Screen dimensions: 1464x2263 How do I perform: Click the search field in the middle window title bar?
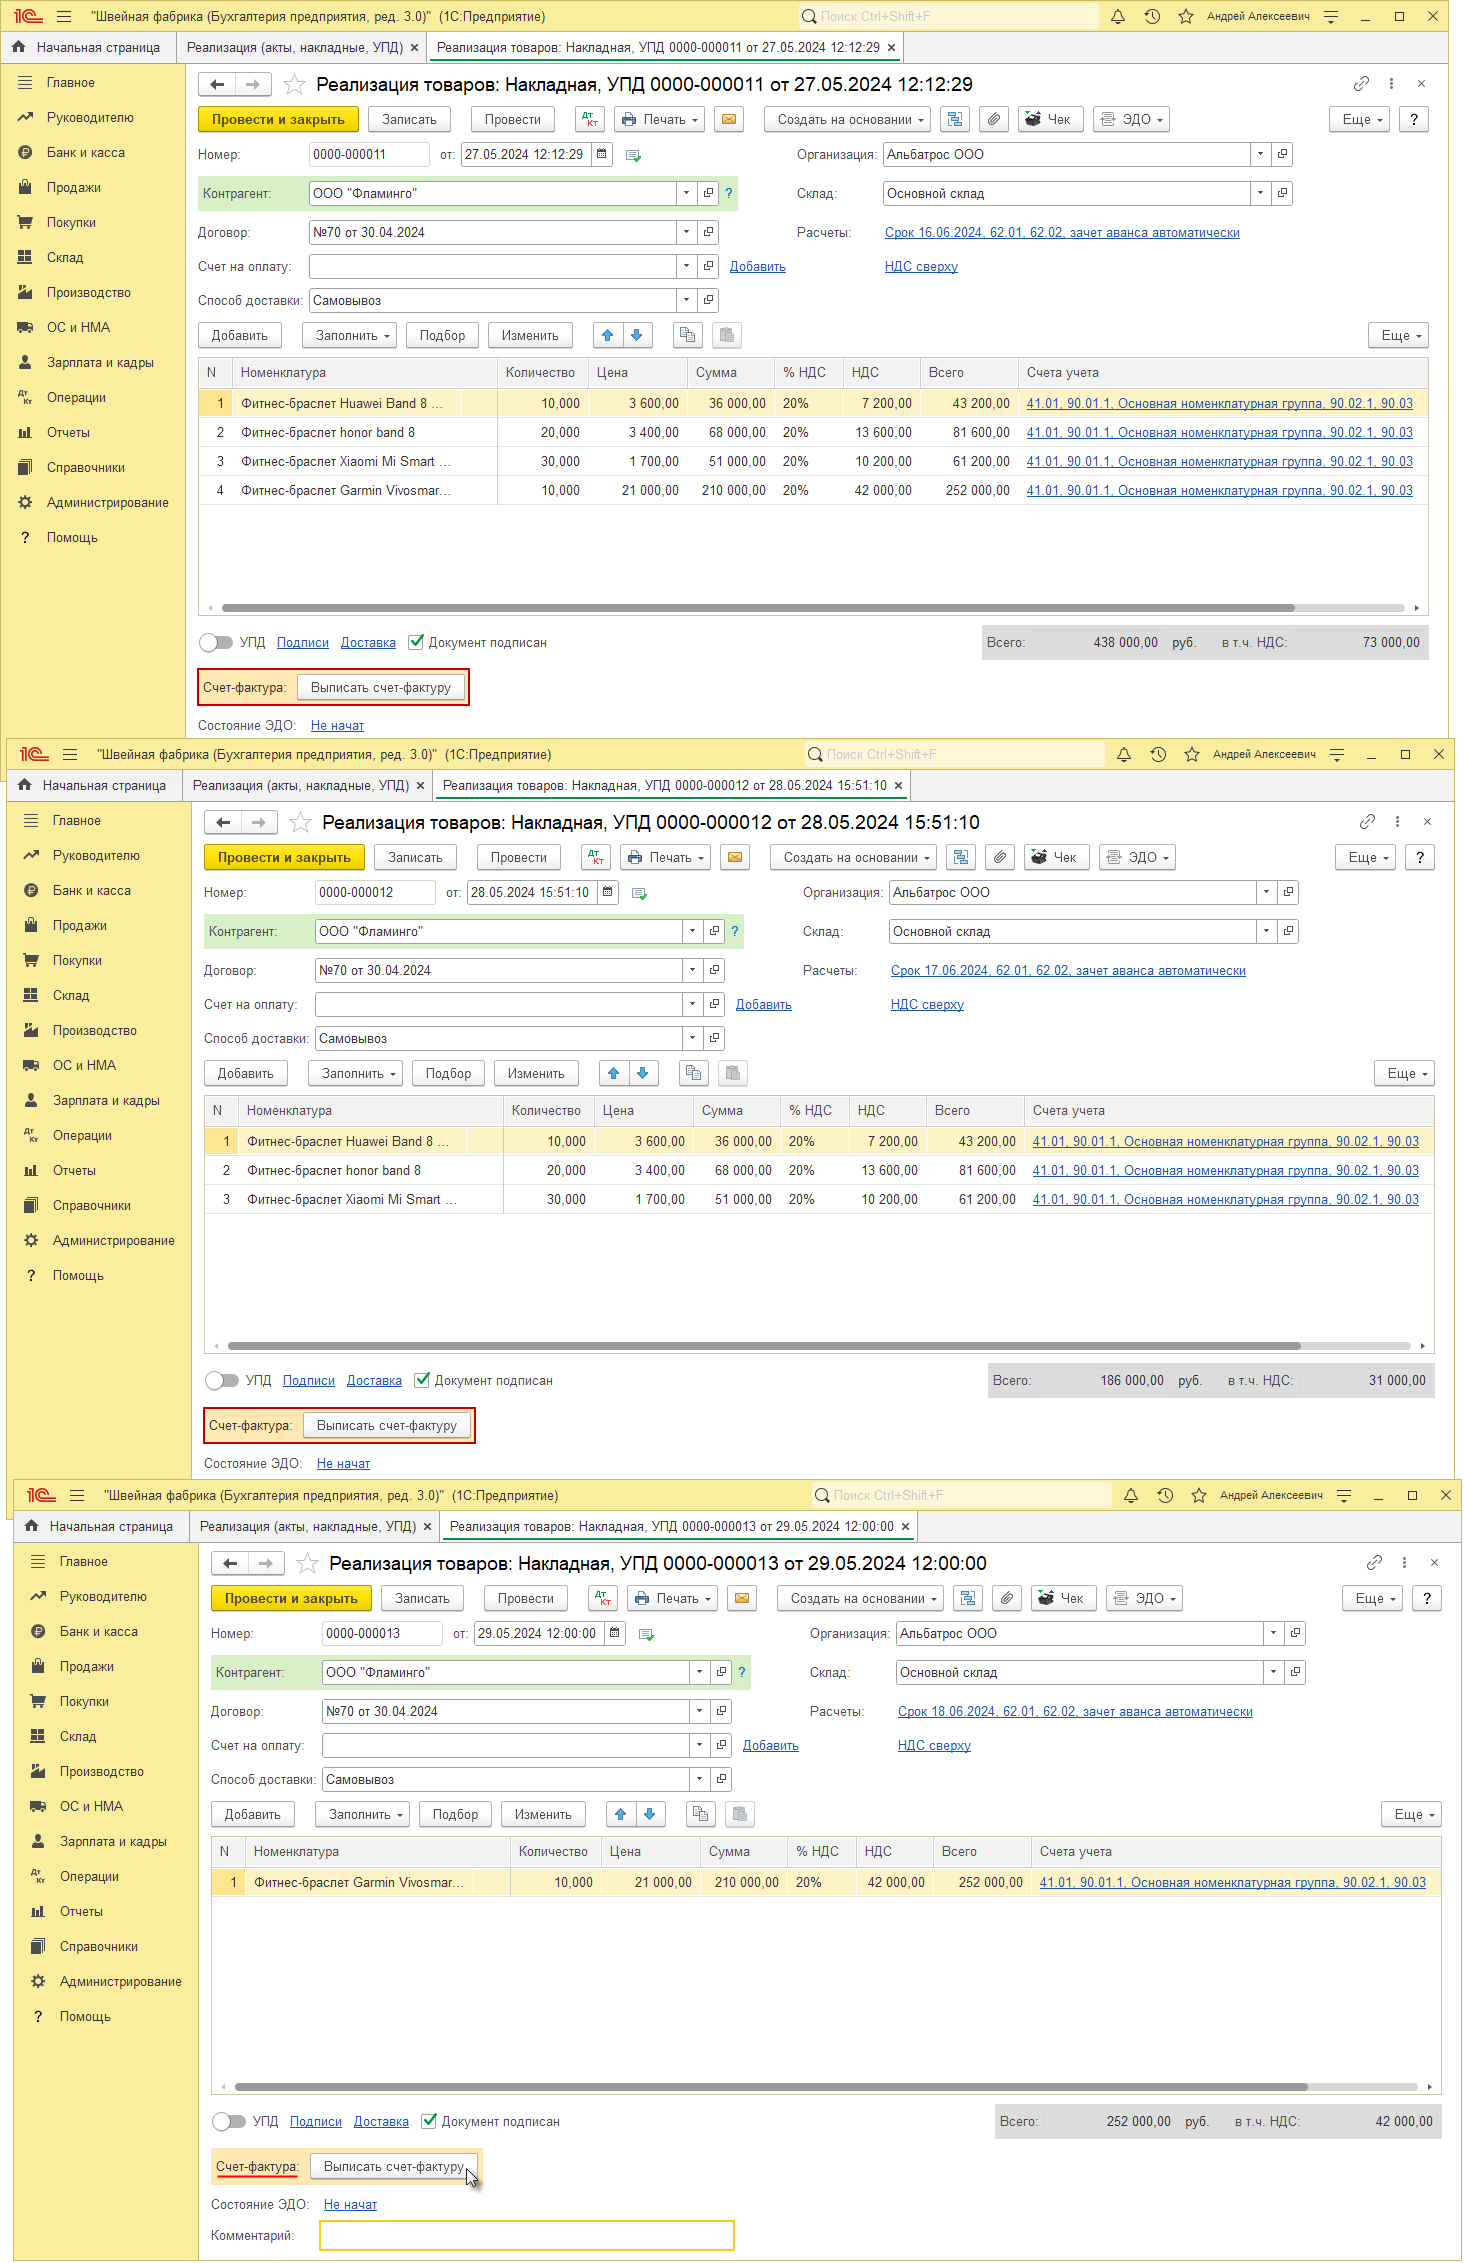(x=955, y=754)
